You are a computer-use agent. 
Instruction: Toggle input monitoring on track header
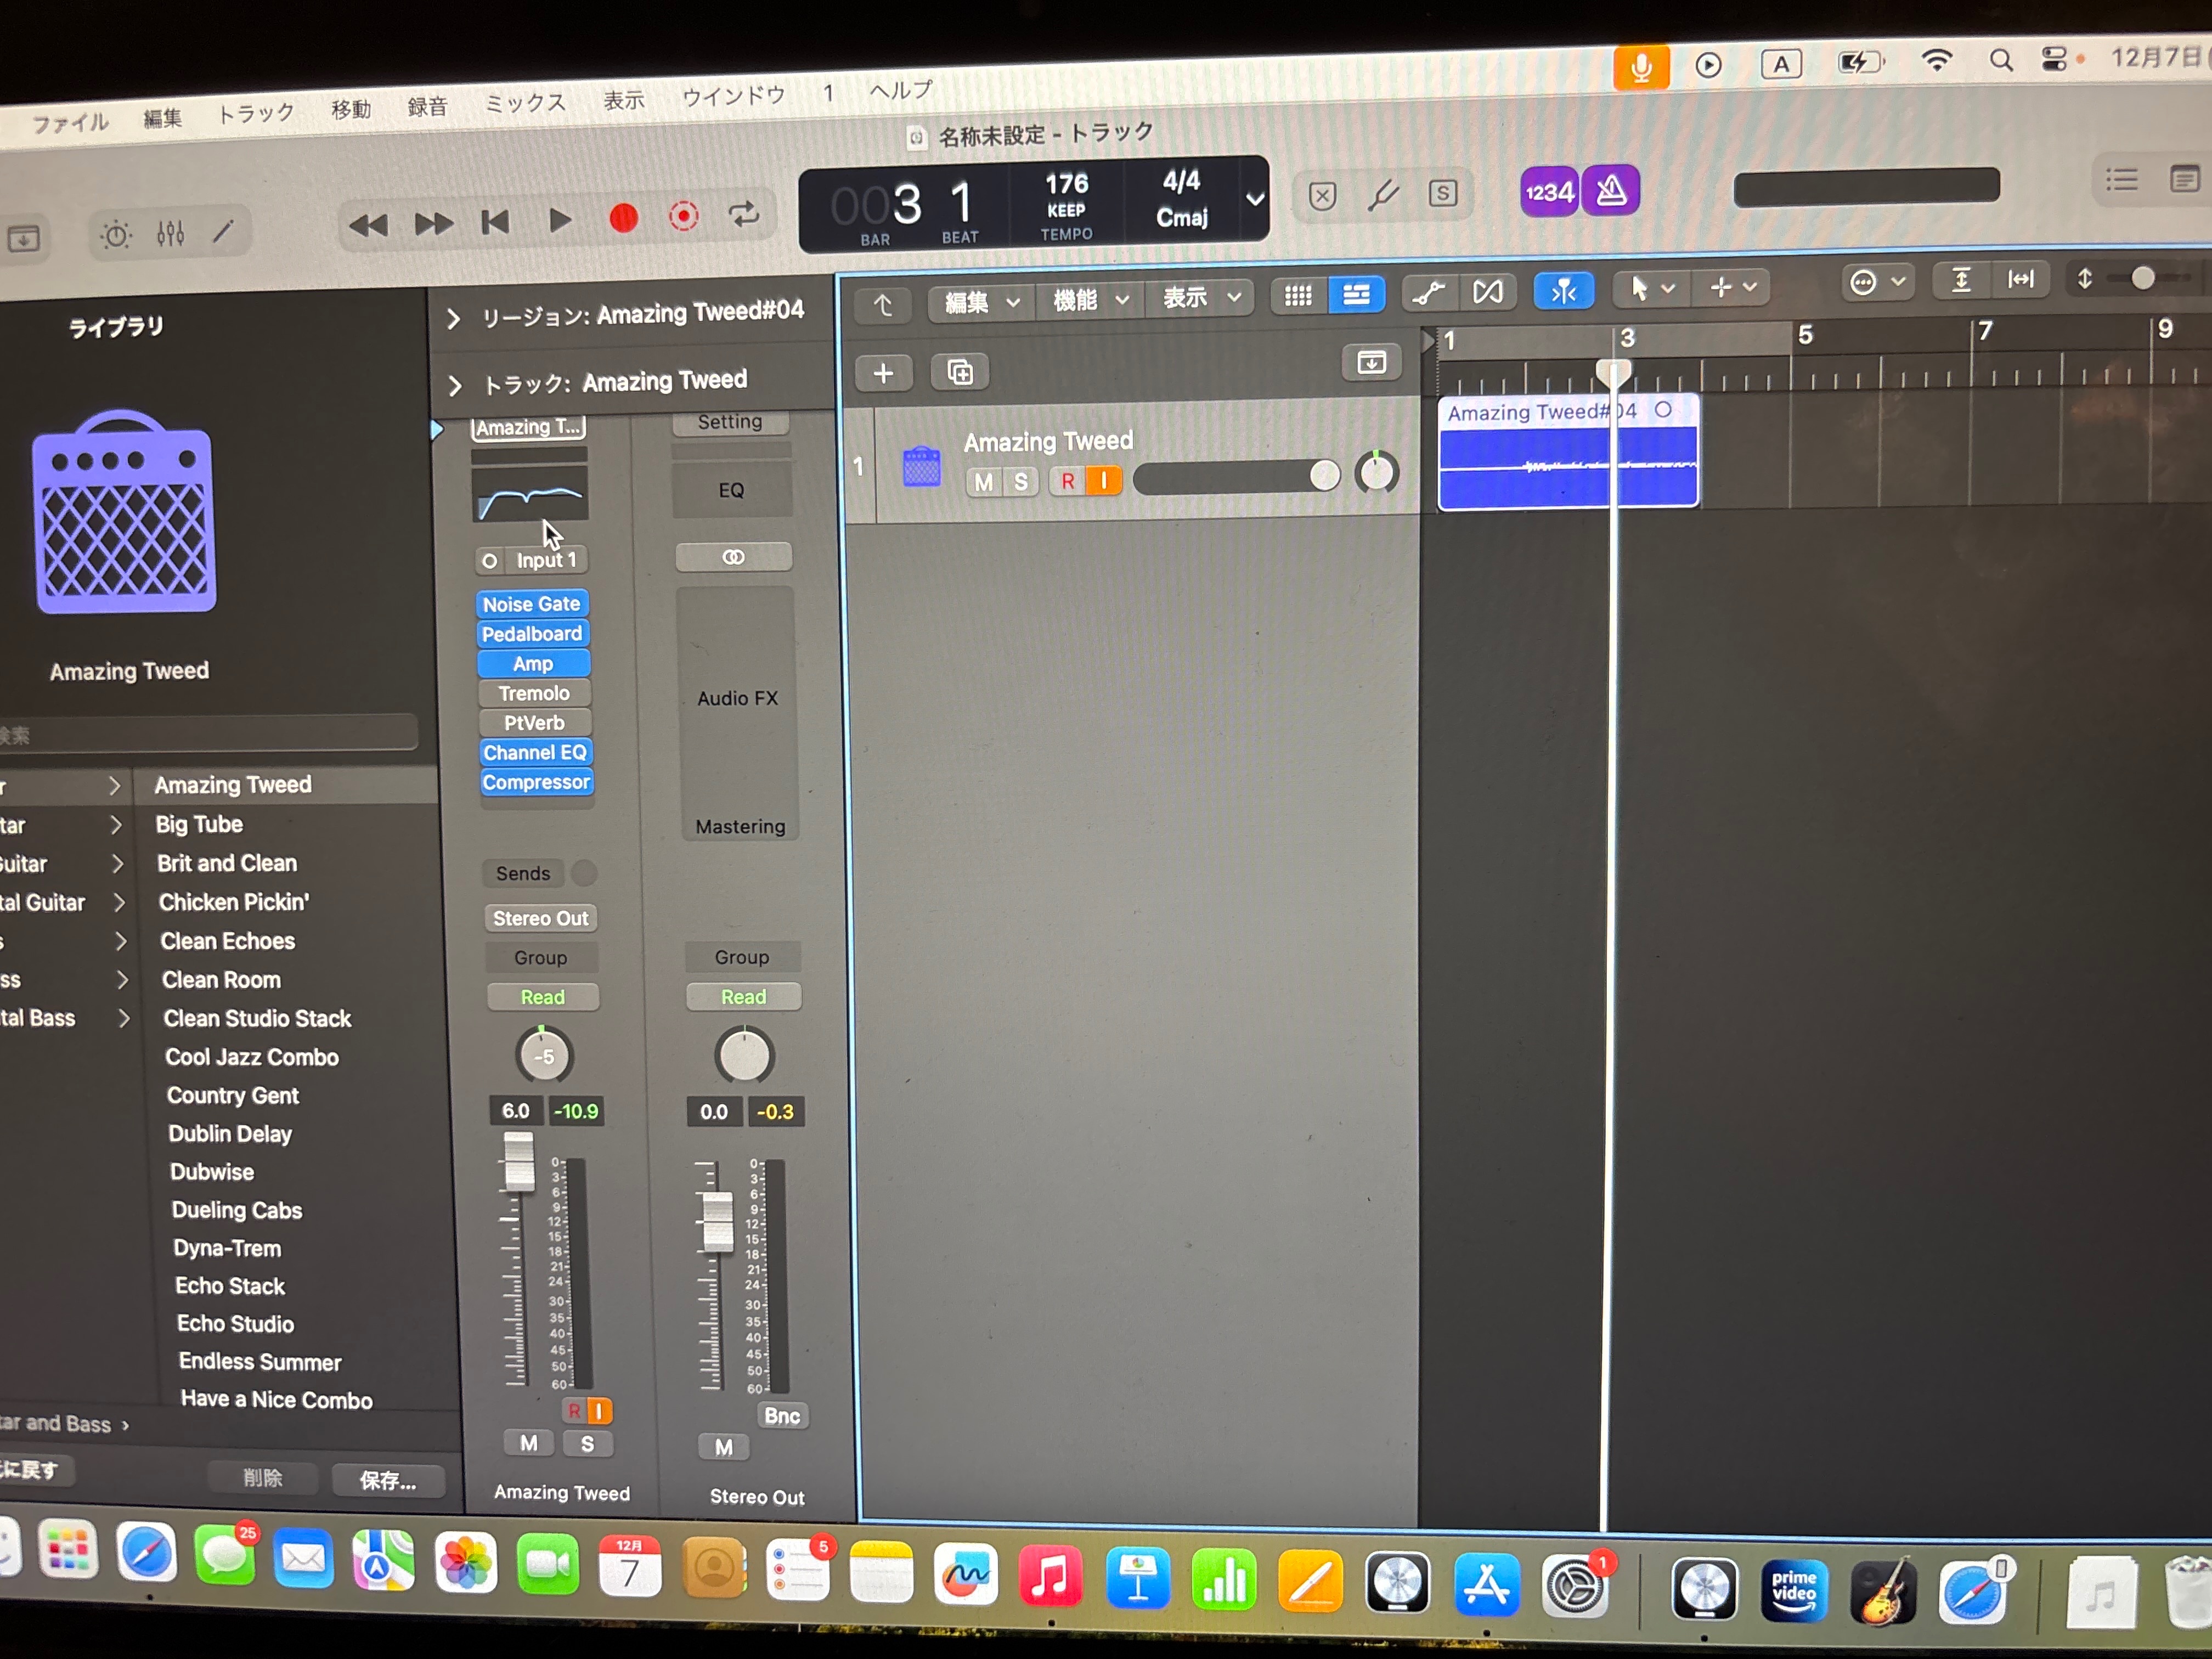[1104, 481]
